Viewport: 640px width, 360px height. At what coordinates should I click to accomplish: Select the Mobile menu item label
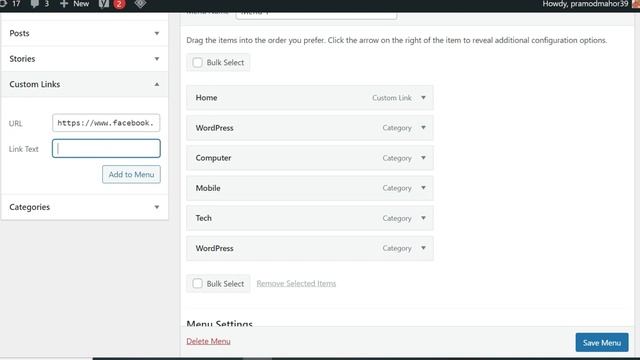[x=208, y=188]
